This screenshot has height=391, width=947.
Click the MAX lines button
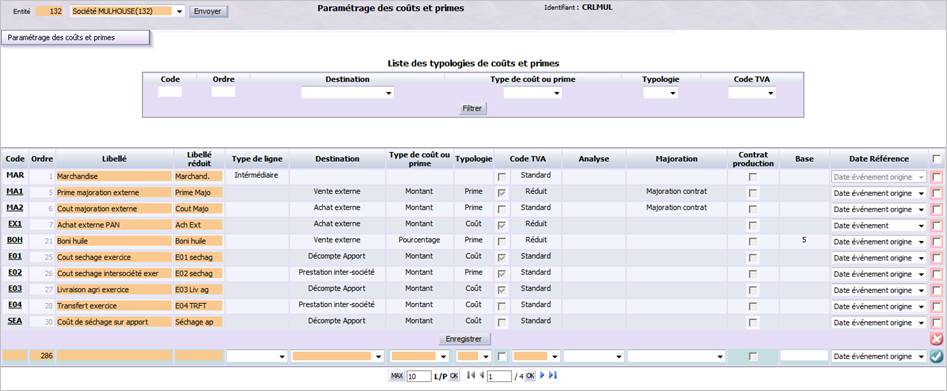(x=396, y=376)
